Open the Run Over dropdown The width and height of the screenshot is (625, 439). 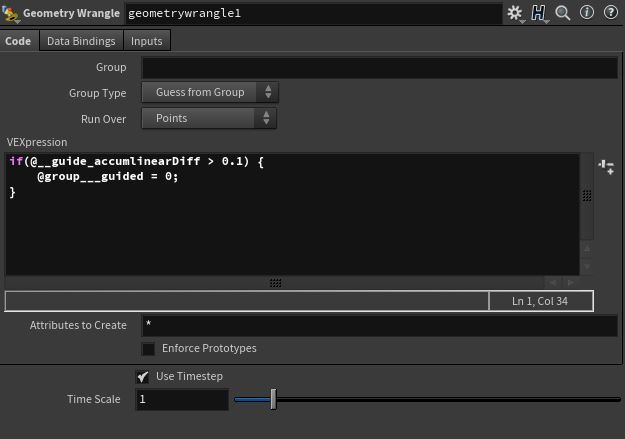pyautogui.click(x=209, y=118)
